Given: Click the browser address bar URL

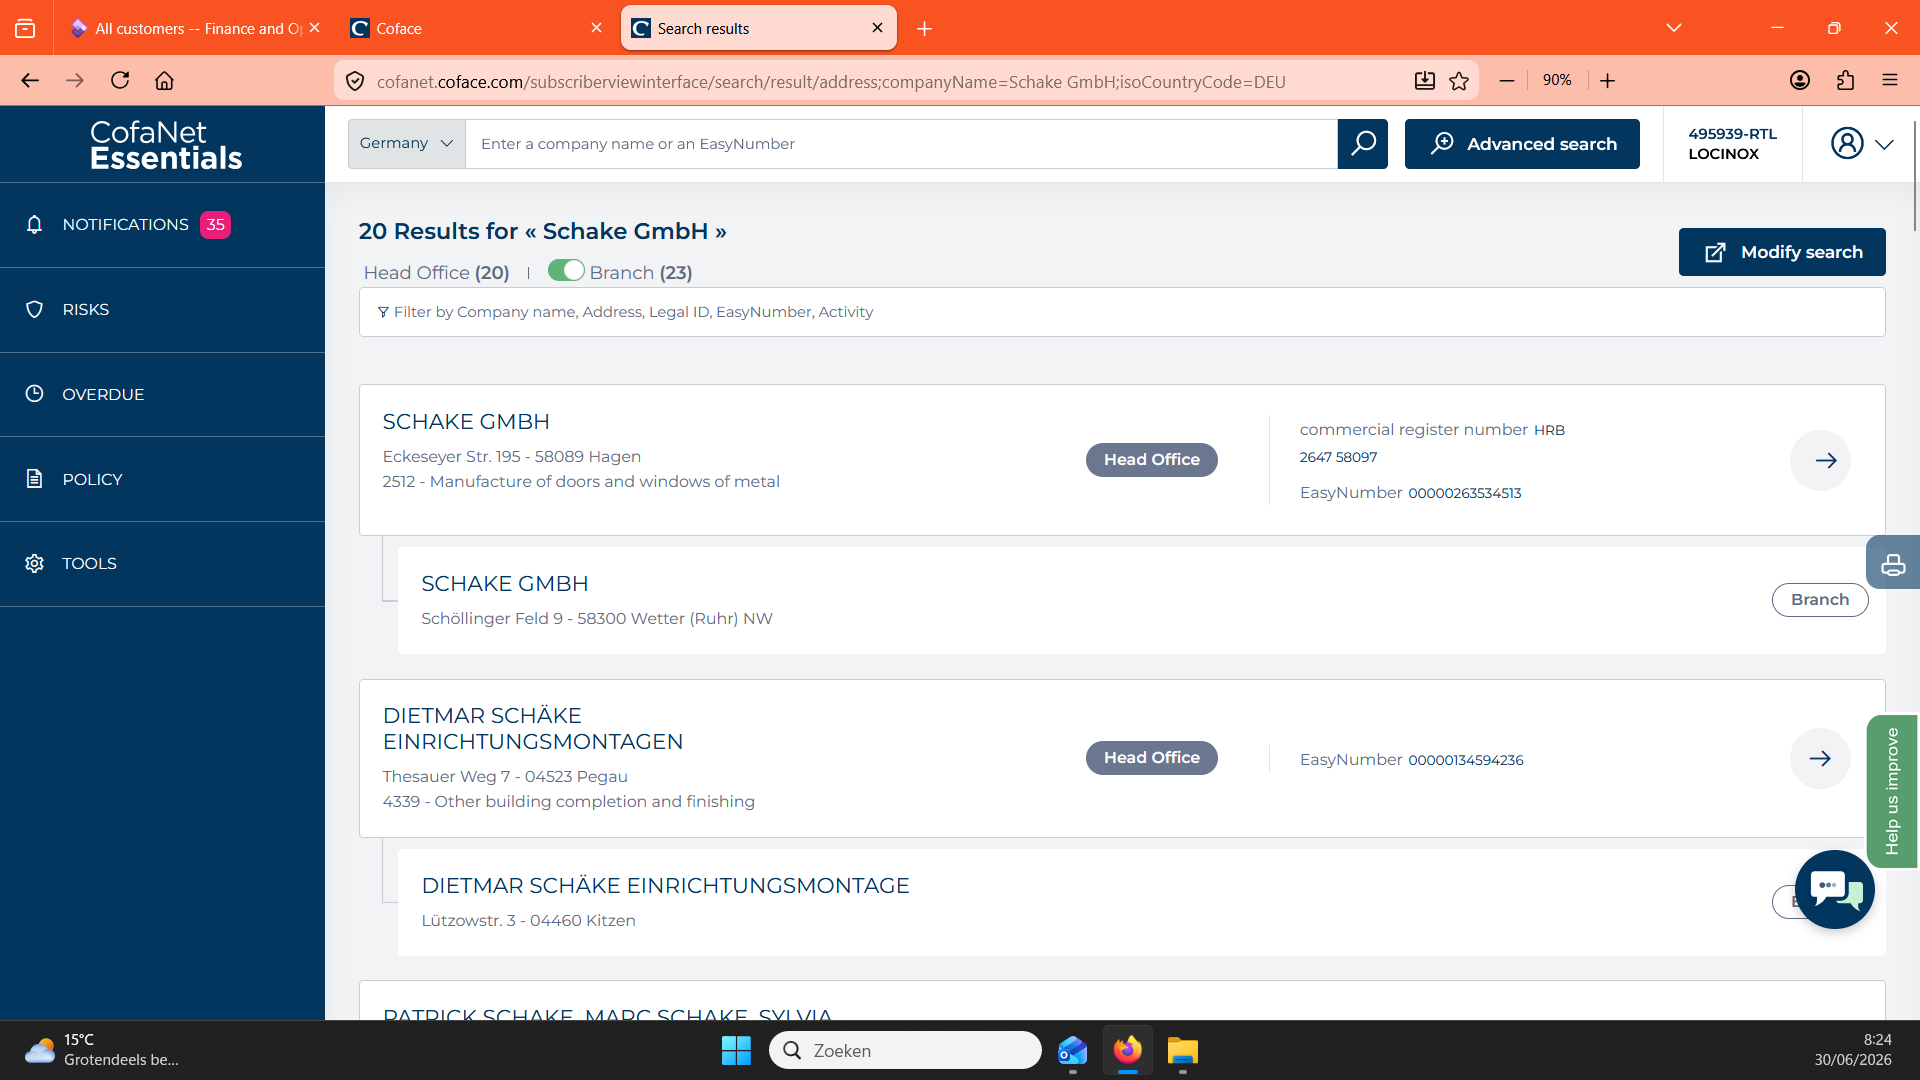Looking at the screenshot, I should [830, 82].
